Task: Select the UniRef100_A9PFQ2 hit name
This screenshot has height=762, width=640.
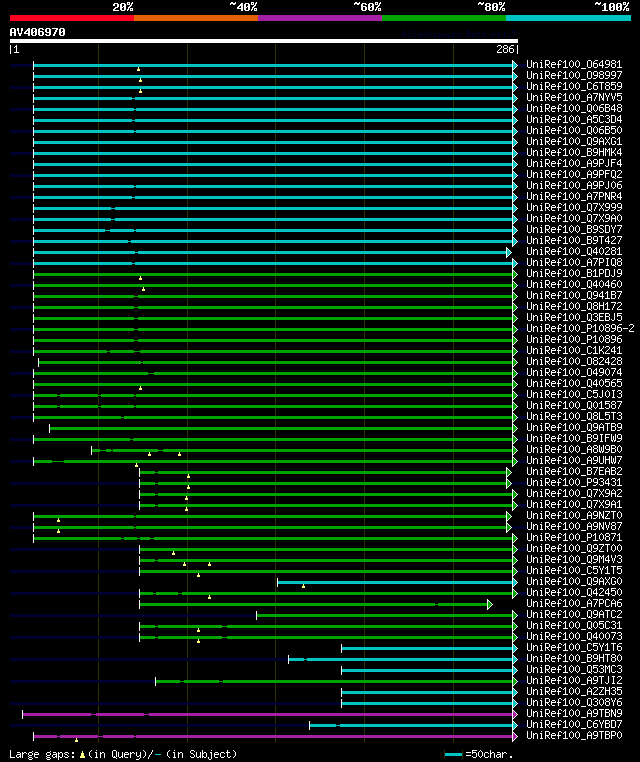Action: click(574, 174)
